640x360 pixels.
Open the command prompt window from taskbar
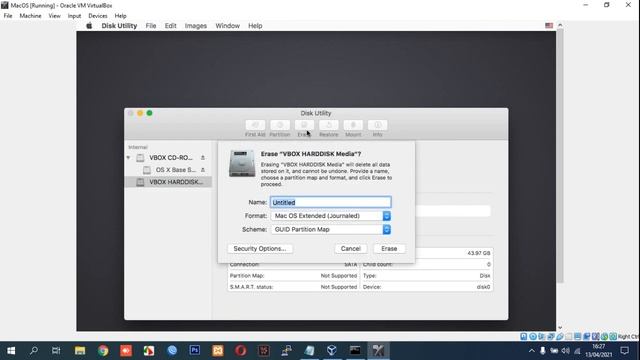coord(355,351)
